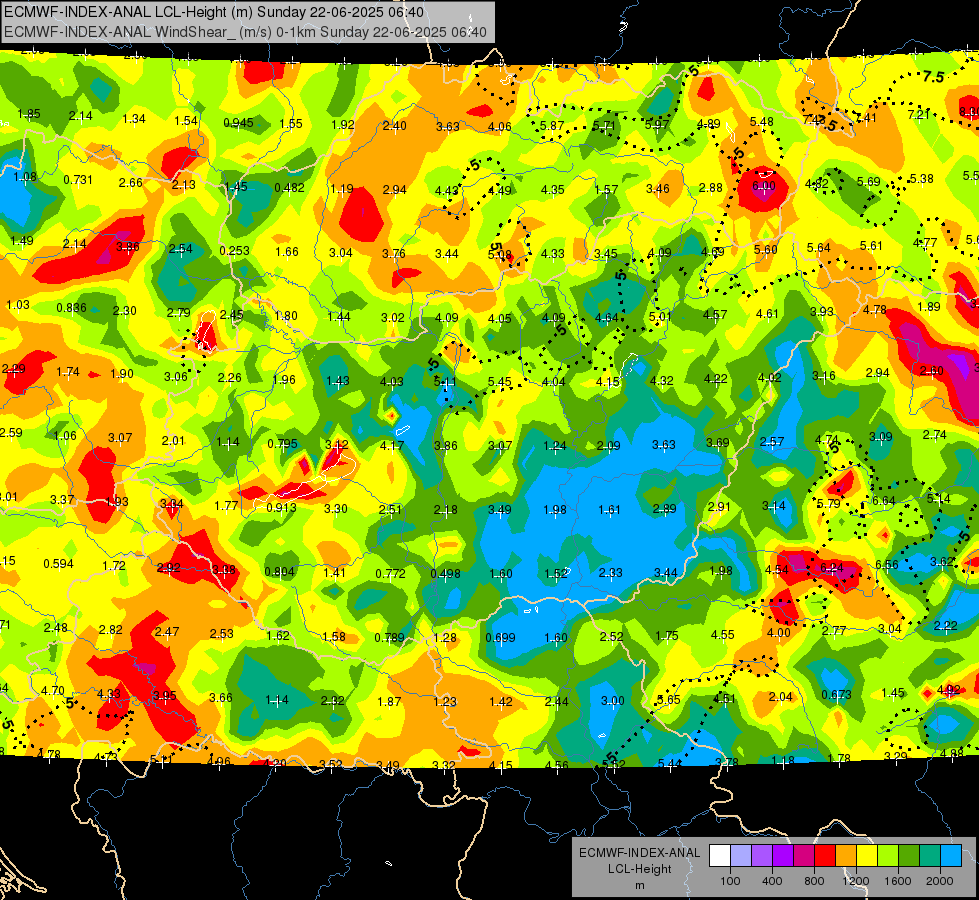Click the wind shear value 5.65
The image size is (979, 900).
[x=668, y=700]
